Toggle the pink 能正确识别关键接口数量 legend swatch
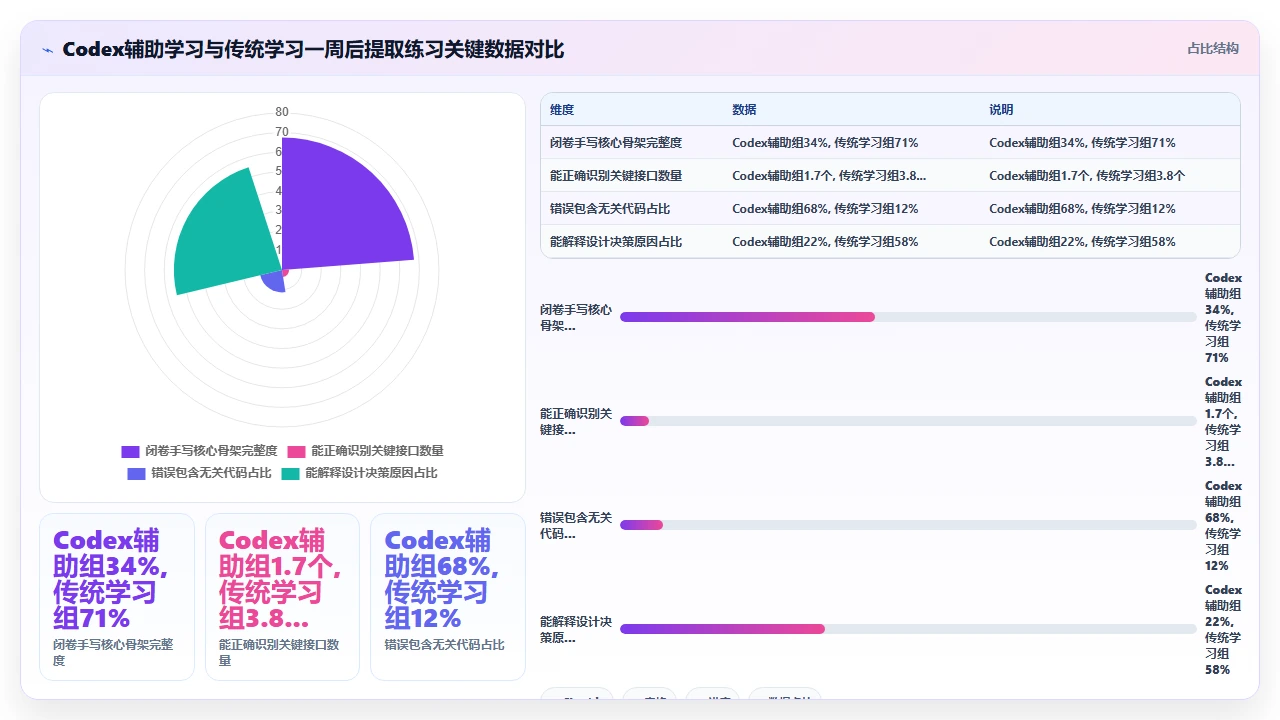 [x=296, y=451]
